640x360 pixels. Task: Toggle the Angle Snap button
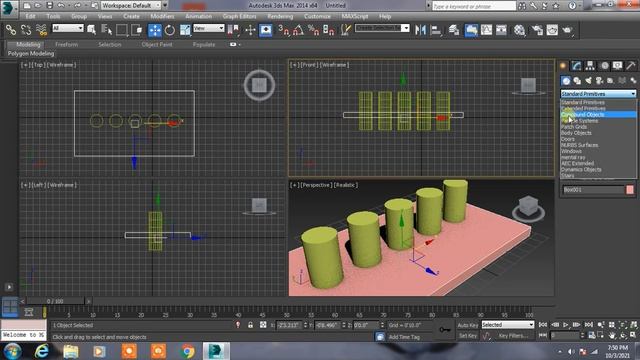pyautogui.click(x=298, y=30)
